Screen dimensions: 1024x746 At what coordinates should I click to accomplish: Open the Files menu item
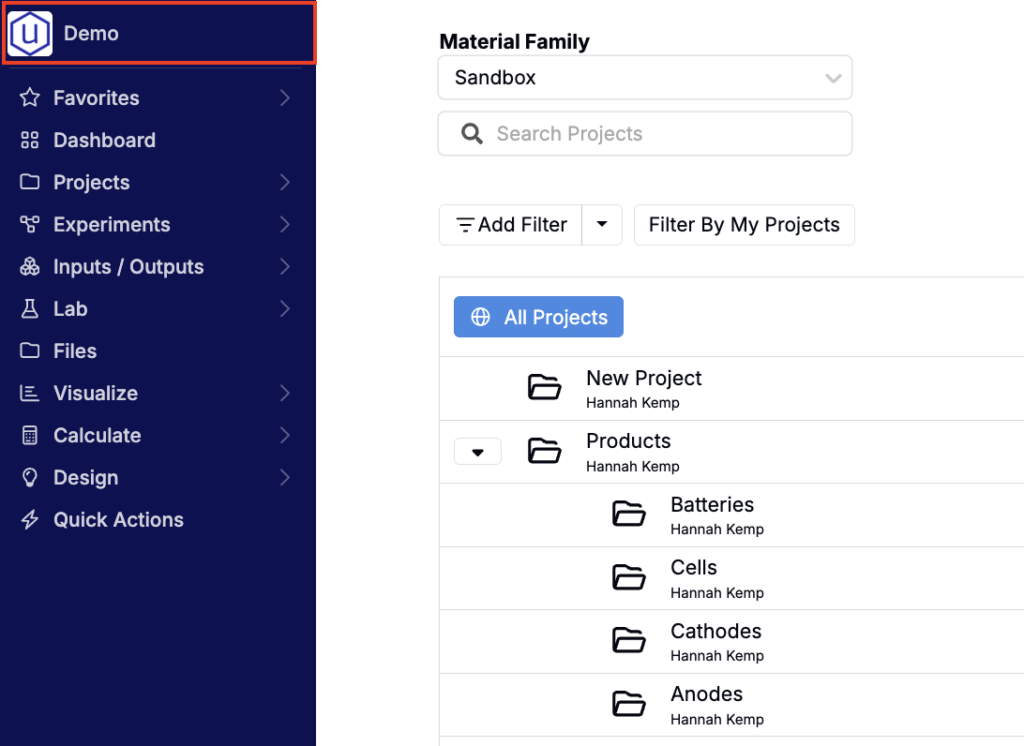coord(75,351)
